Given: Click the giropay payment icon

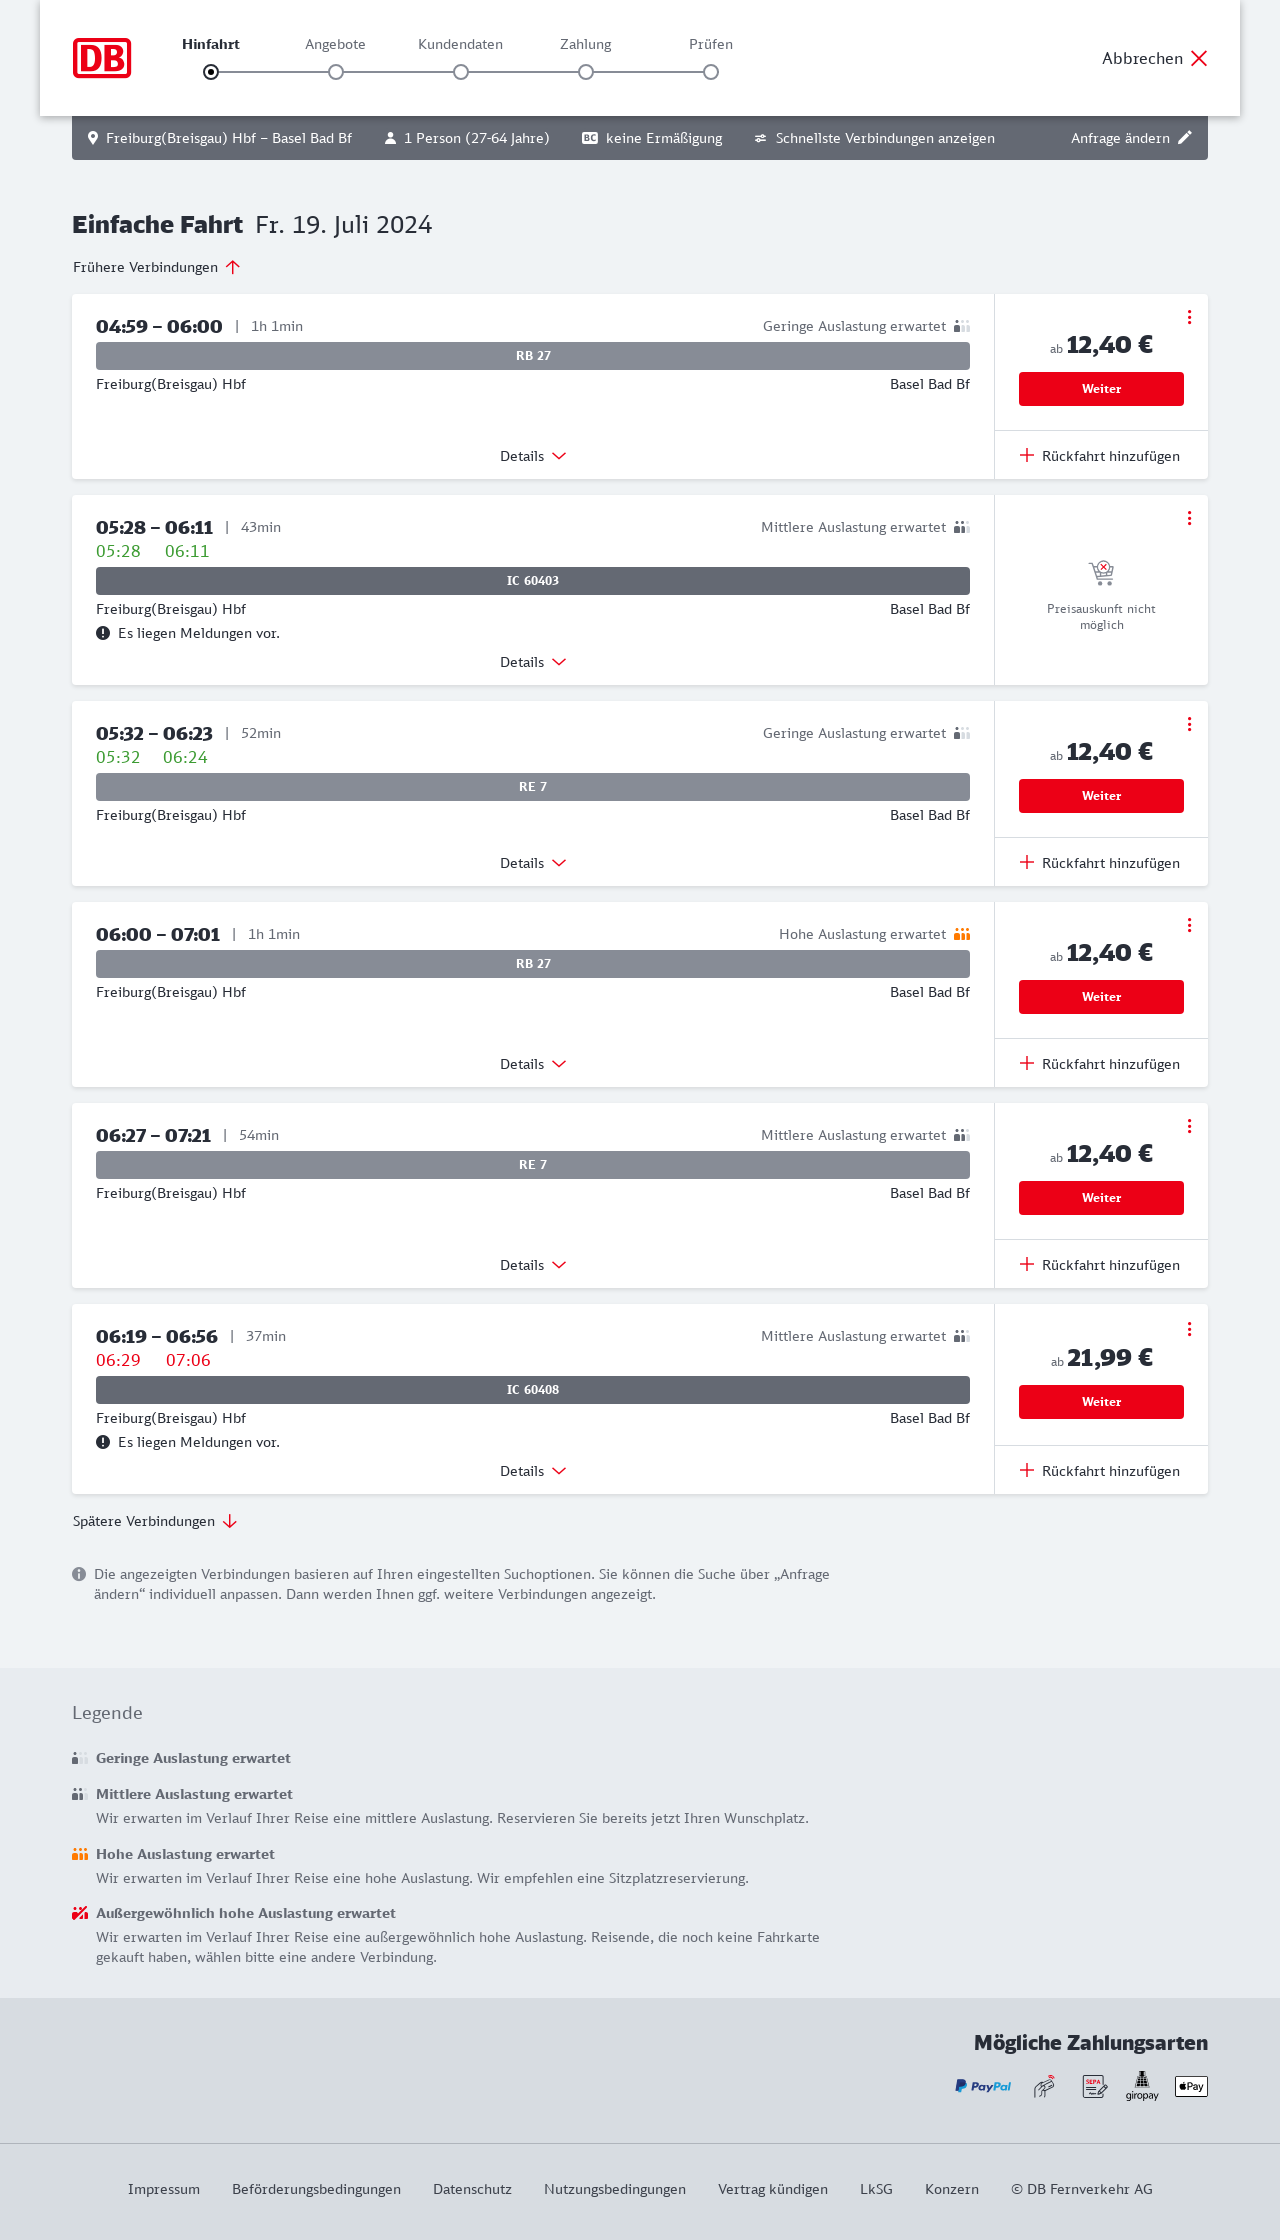Looking at the screenshot, I should (1142, 2086).
